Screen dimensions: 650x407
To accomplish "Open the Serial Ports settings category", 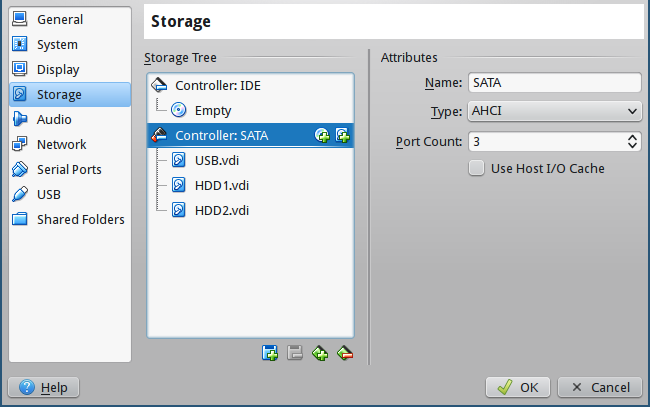I will coord(70,169).
